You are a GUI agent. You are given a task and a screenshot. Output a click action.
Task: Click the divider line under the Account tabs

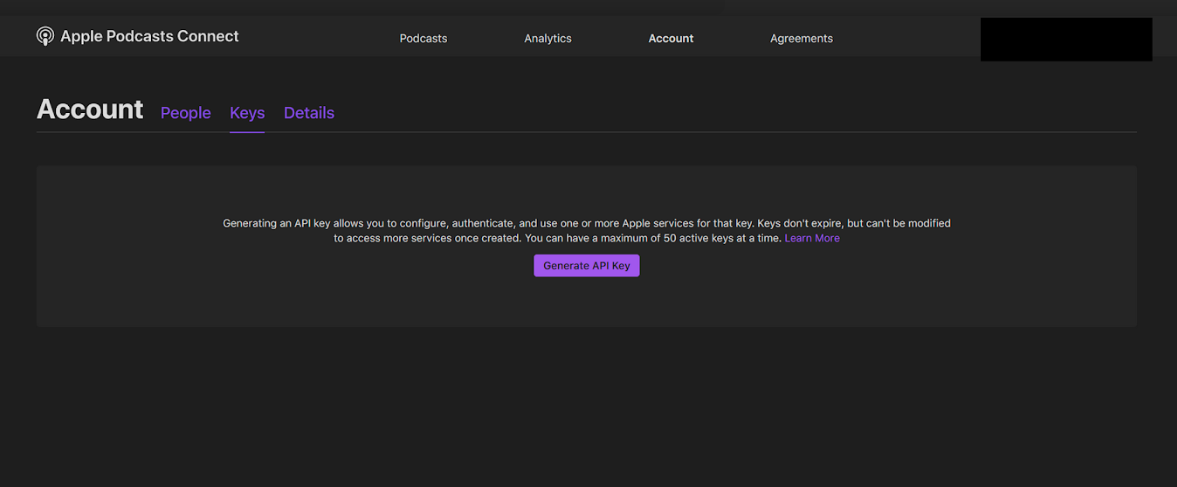(x=700, y=132)
